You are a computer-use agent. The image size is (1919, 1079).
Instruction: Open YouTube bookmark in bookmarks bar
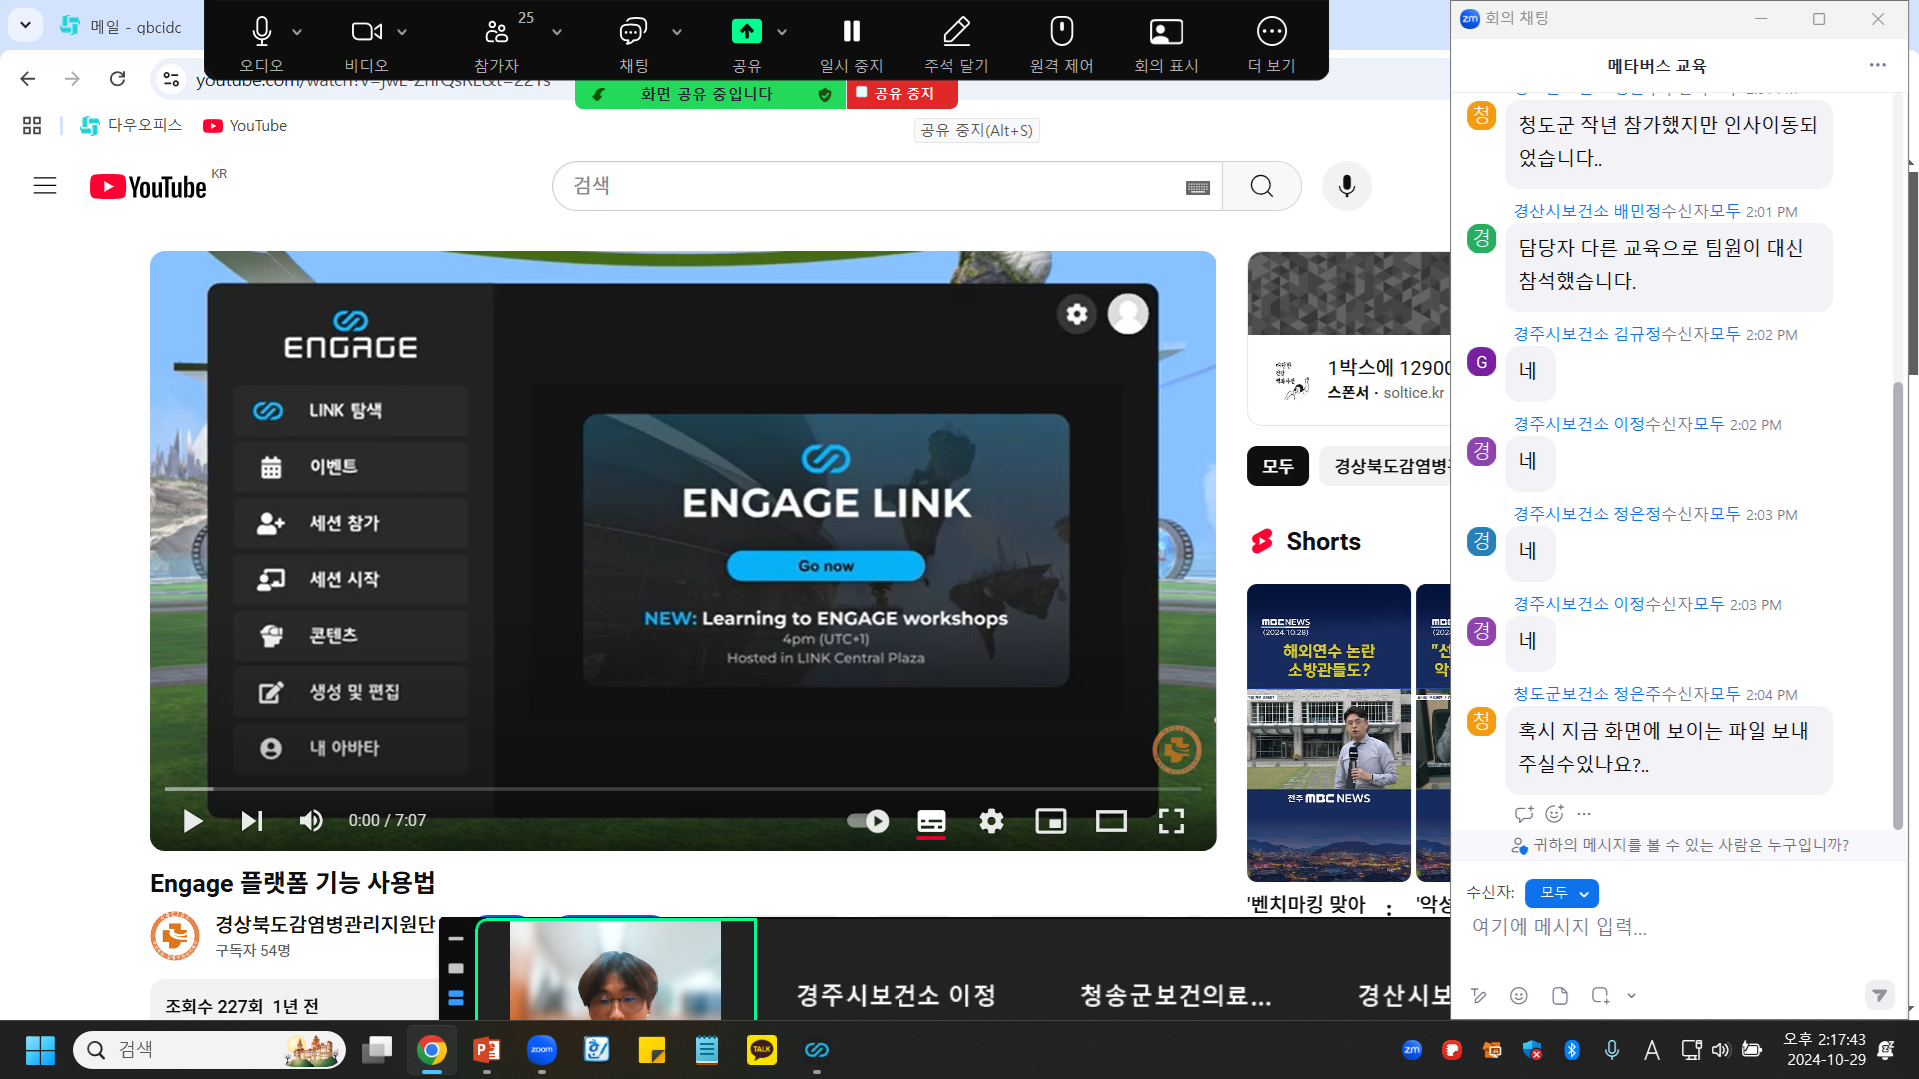tap(245, 125)
